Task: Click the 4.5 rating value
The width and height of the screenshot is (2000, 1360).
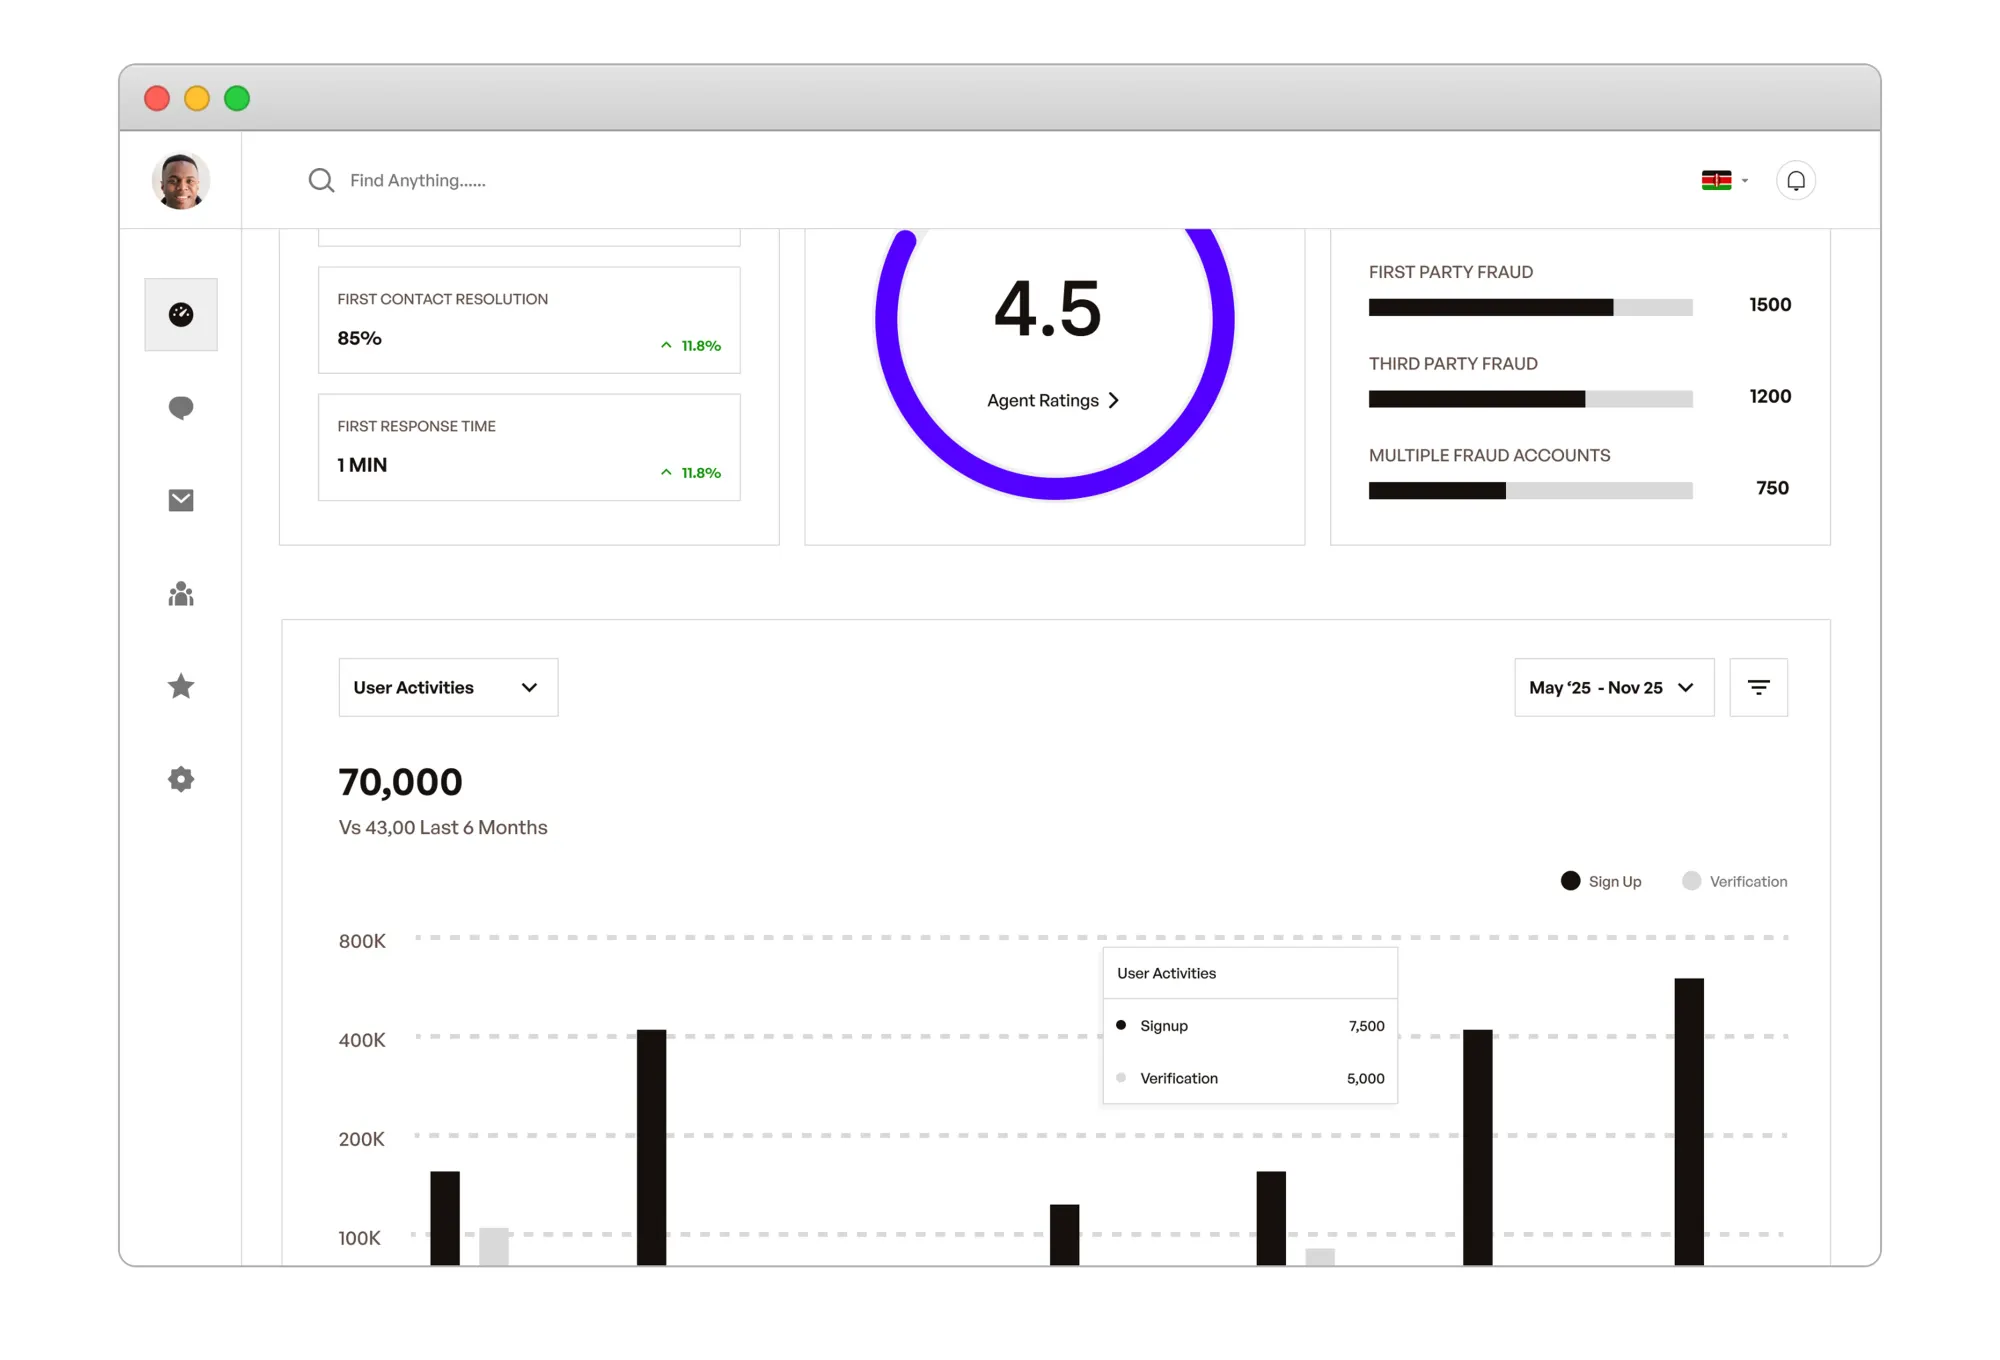Action: pyautogui.click(x=1047, y=309)
